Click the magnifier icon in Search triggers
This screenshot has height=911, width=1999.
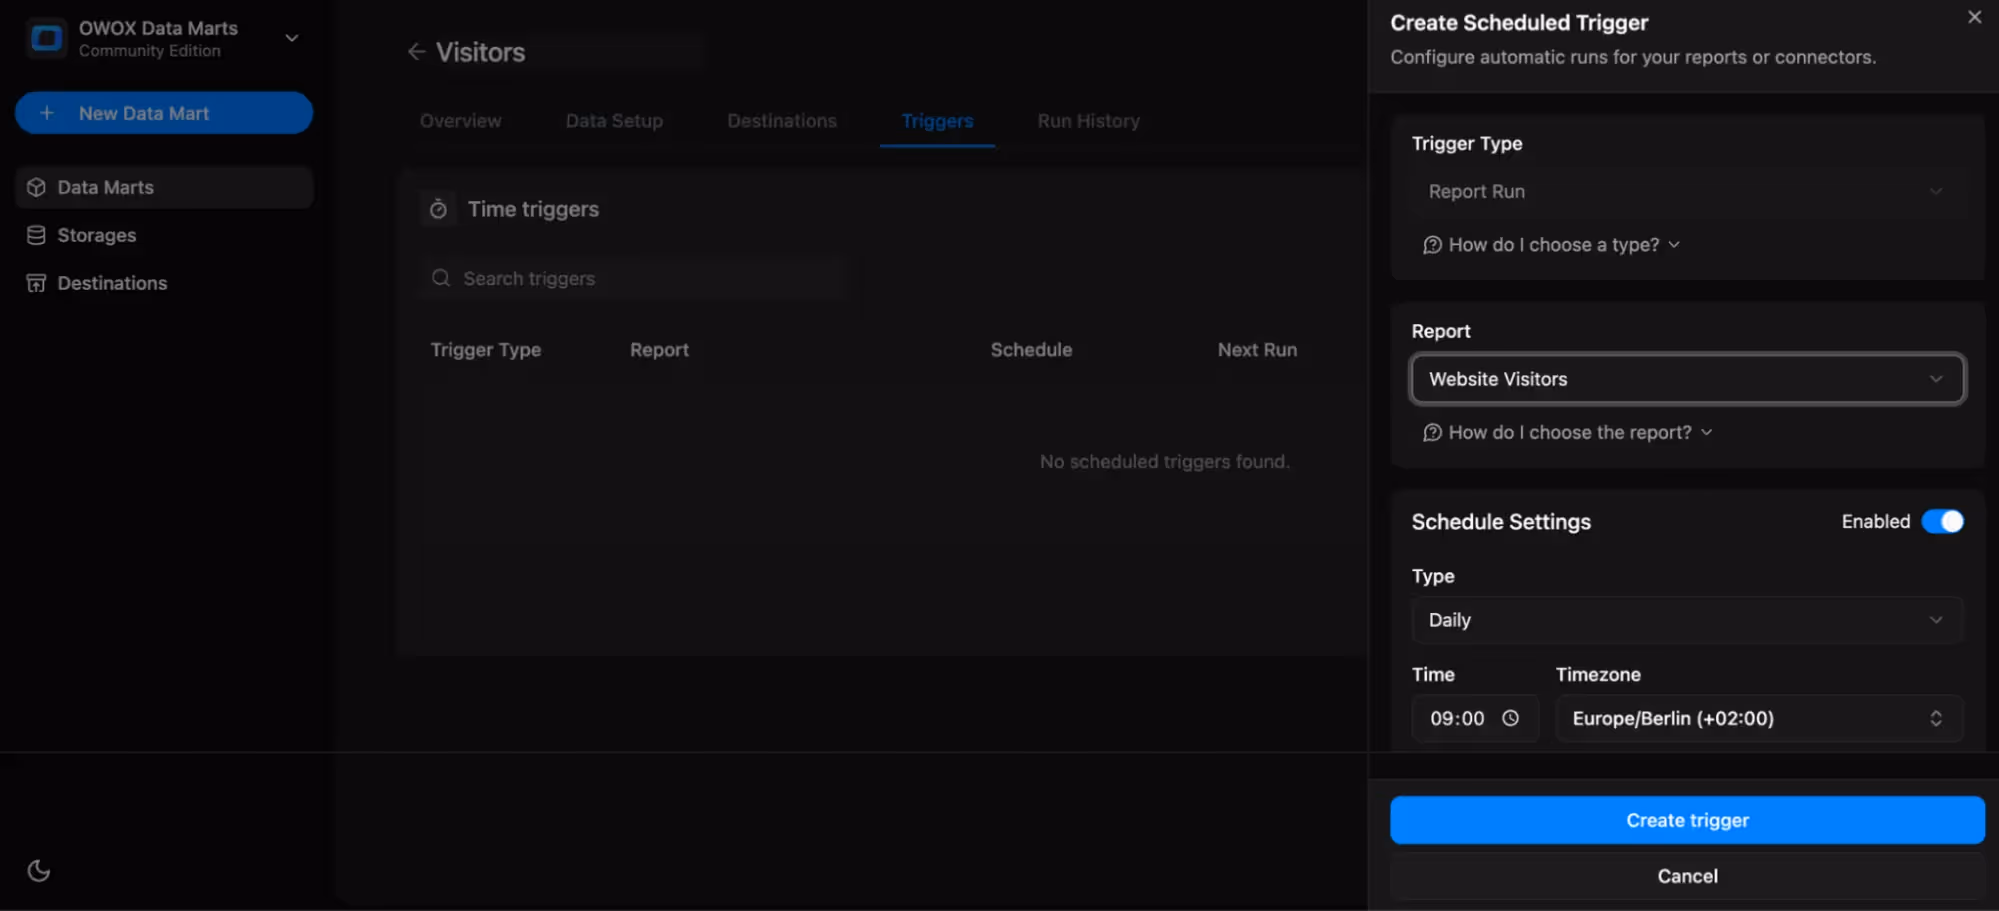click(441, 278)
